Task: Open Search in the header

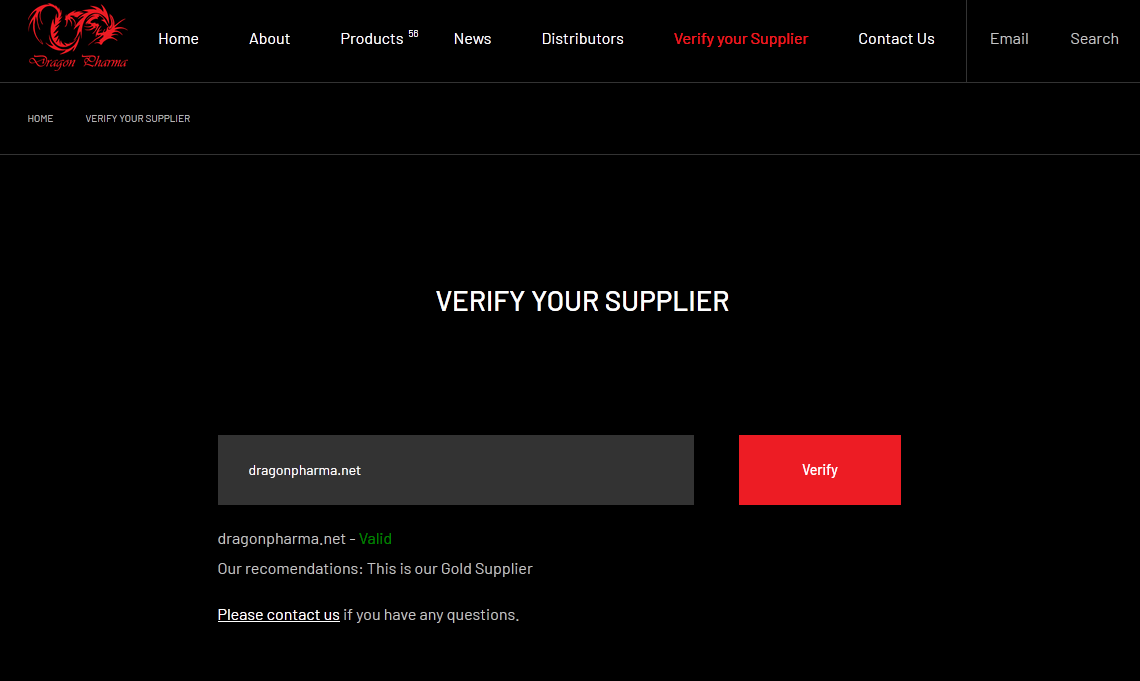Action: click(x=1094, y=39)
